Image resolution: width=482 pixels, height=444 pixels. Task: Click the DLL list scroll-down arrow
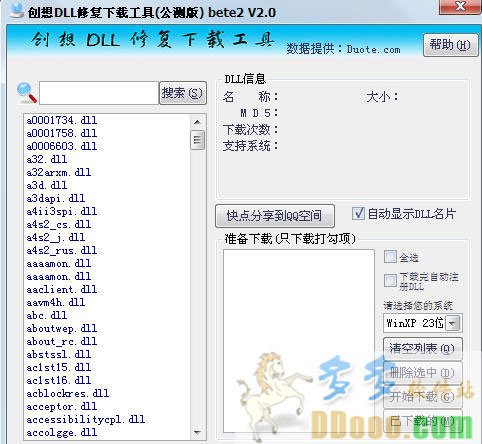coord(197,432)
